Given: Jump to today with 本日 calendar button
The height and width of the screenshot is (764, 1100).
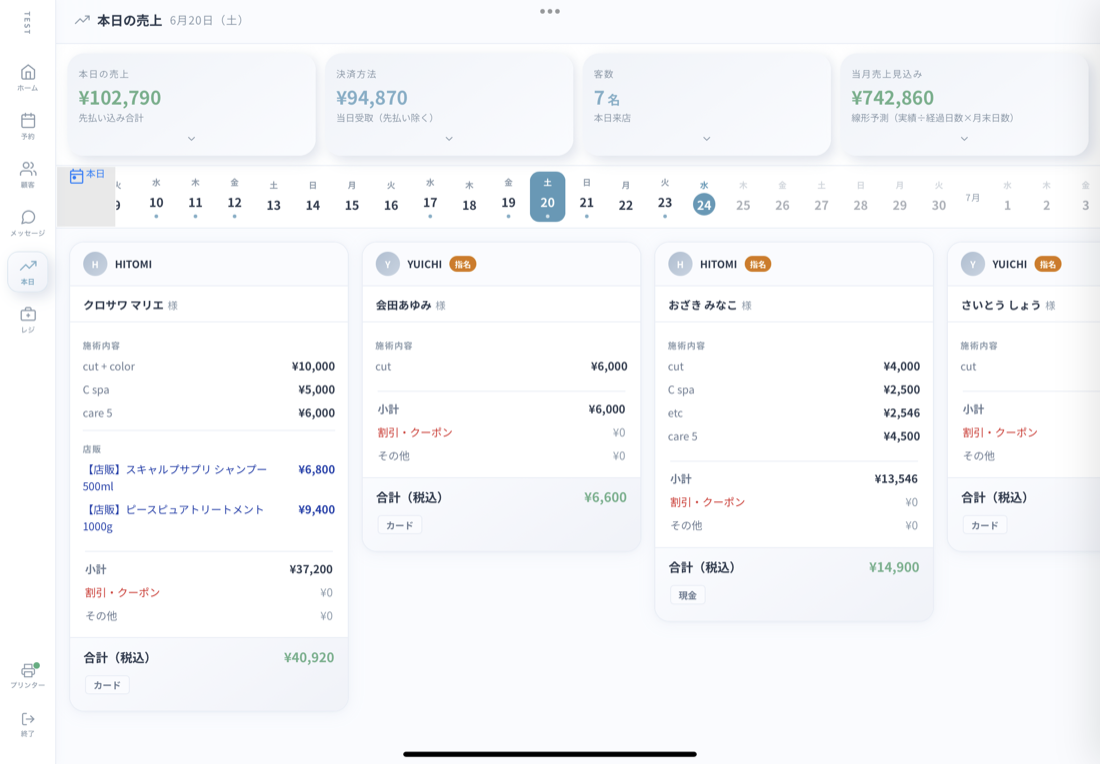Looking at the screenshot, I should 87,175.
